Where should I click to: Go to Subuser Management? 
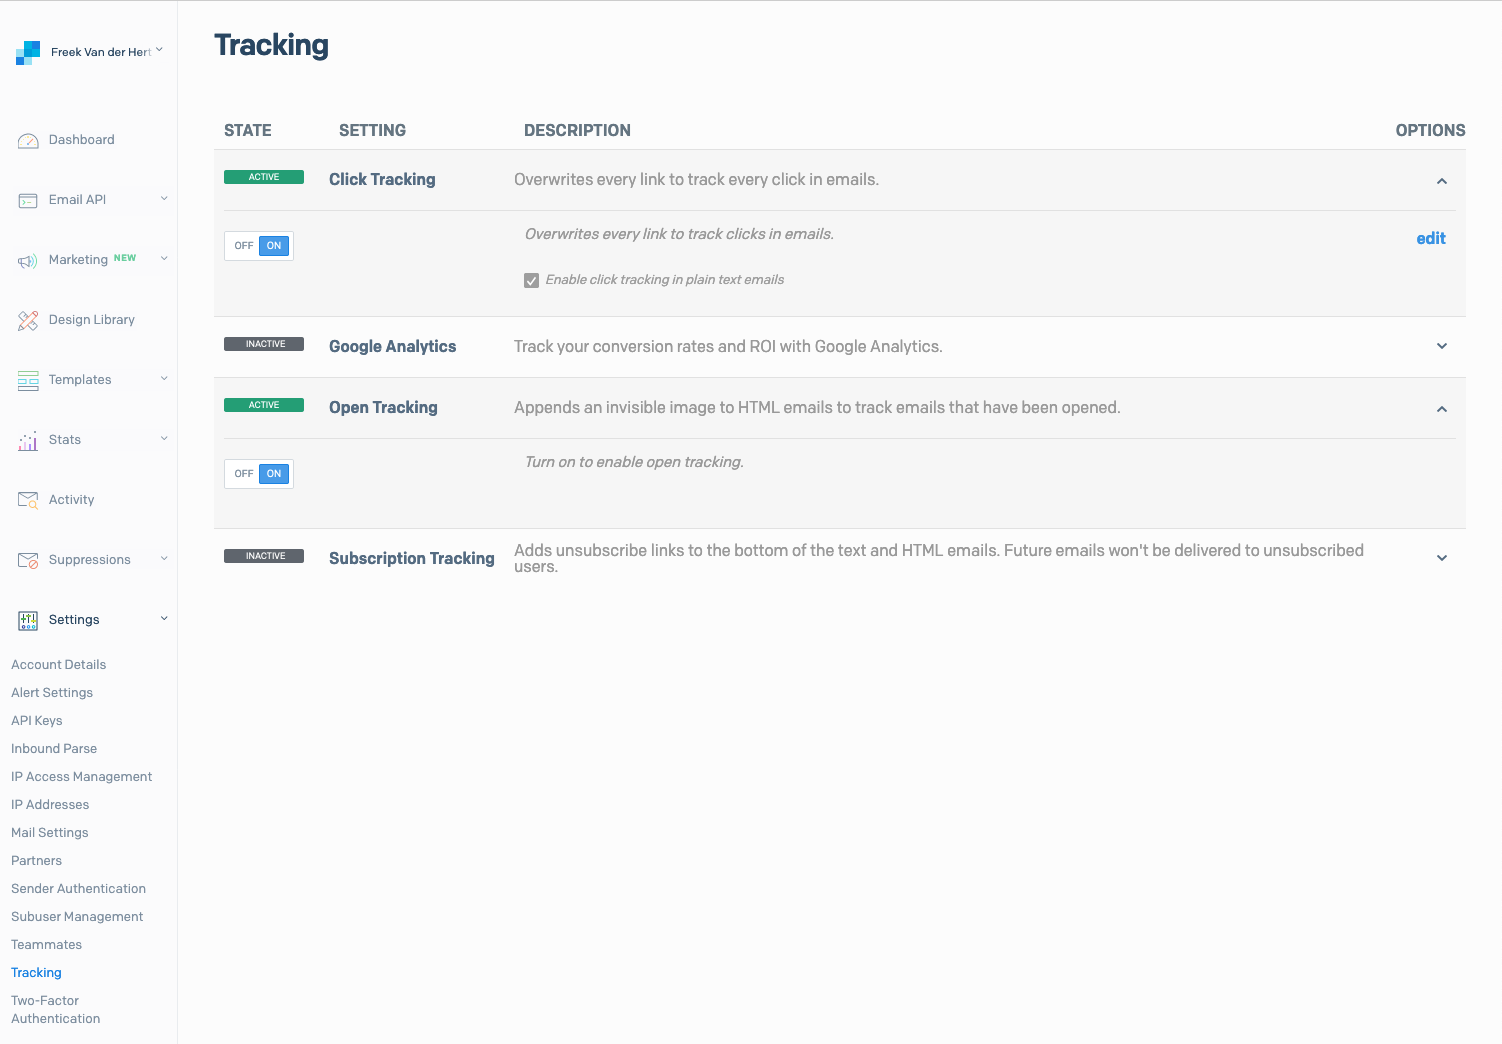[x=77, y=917]
